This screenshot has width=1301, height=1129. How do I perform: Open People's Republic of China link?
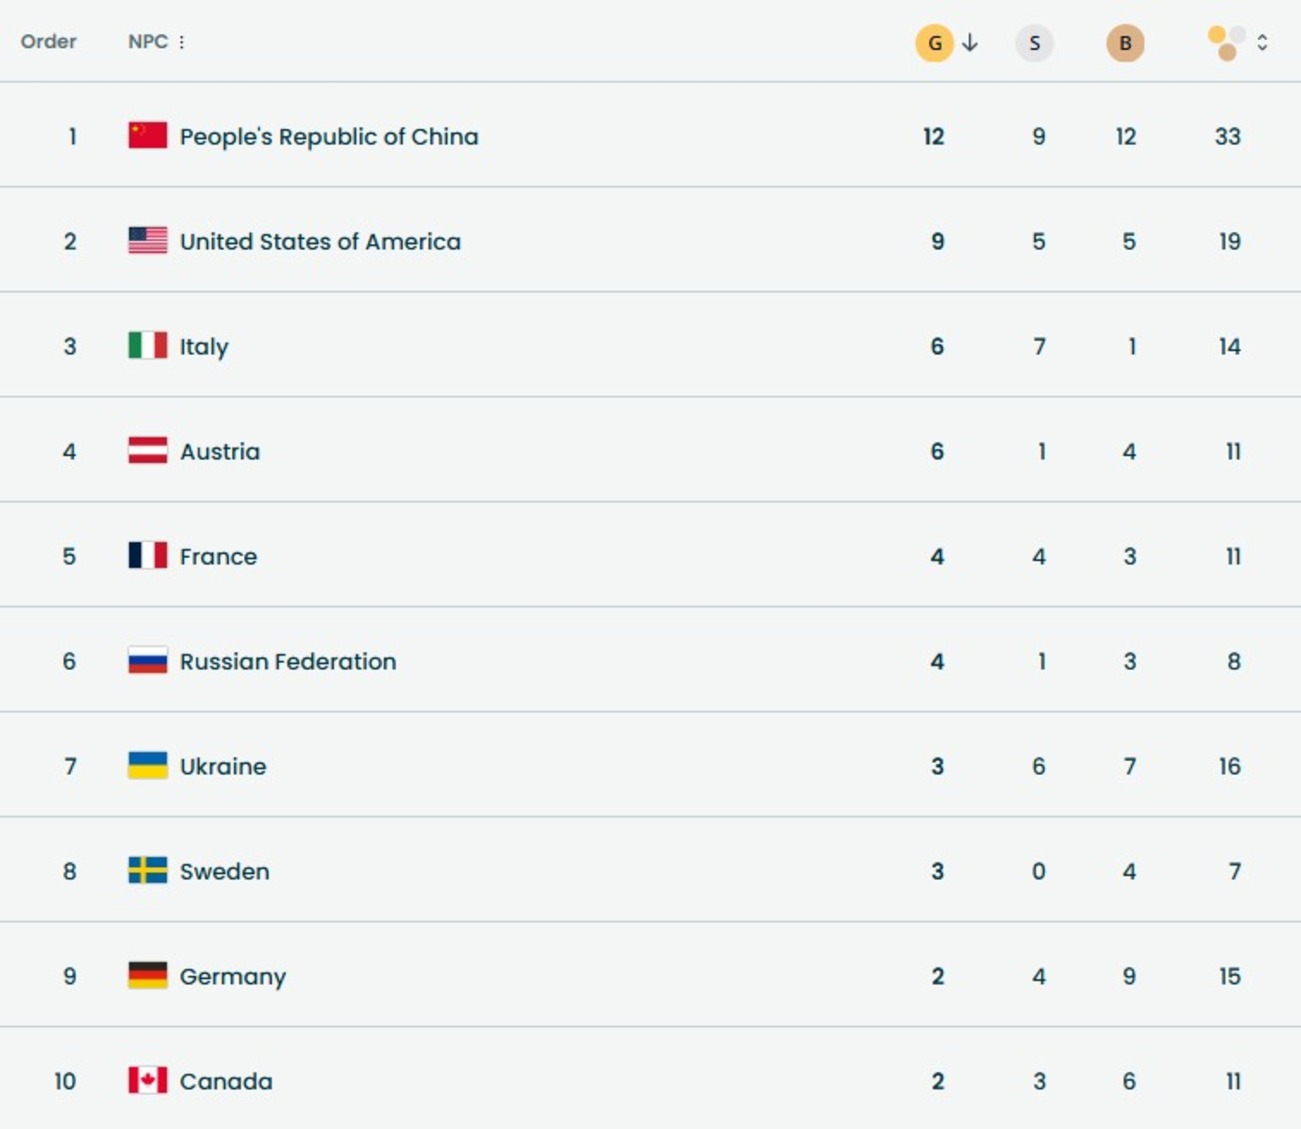click(329, 136)
